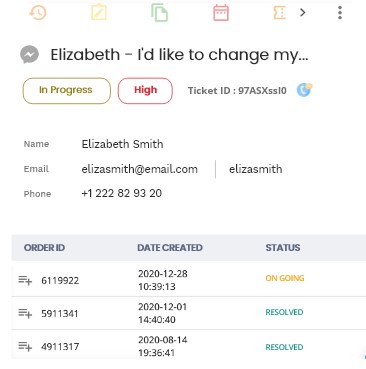Image resolution: width=366 pixels, height=369 pixels.
Task: Expand more toolbar items with right chevron
Action: (x=302, y=13)
